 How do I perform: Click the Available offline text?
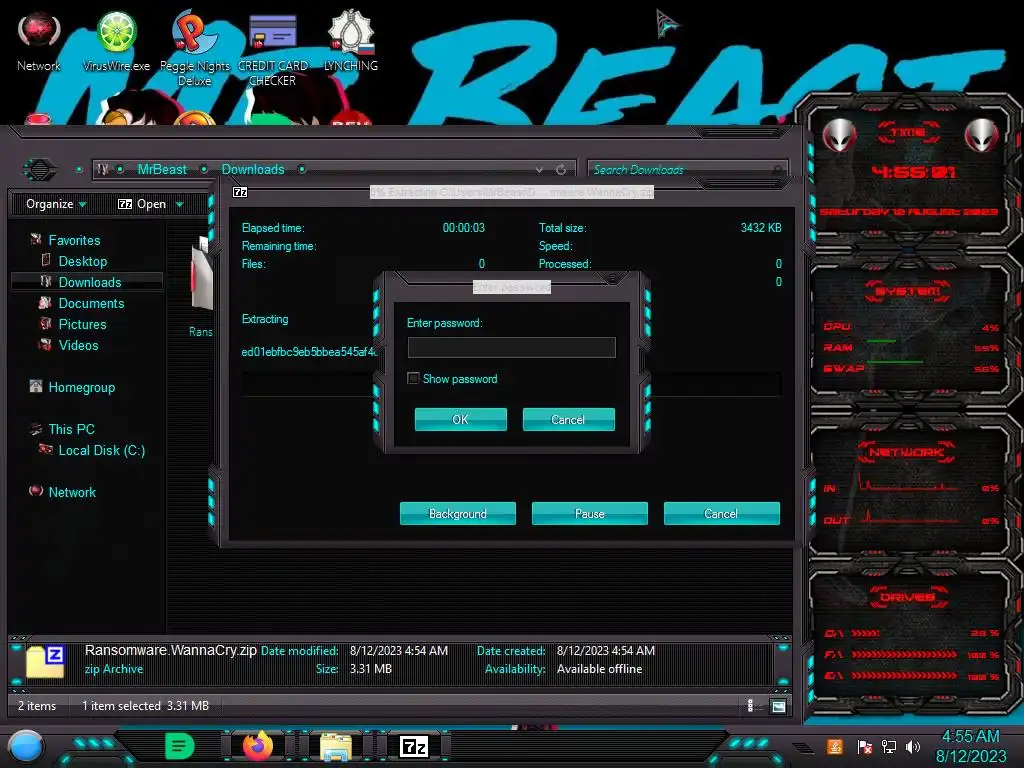(599, 669)
